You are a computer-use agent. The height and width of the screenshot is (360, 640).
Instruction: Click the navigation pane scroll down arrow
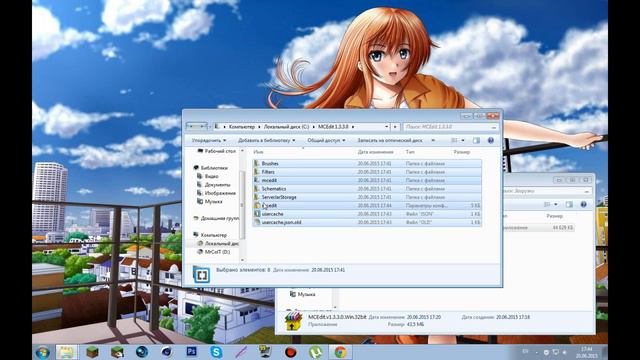[x=242, y=260]
